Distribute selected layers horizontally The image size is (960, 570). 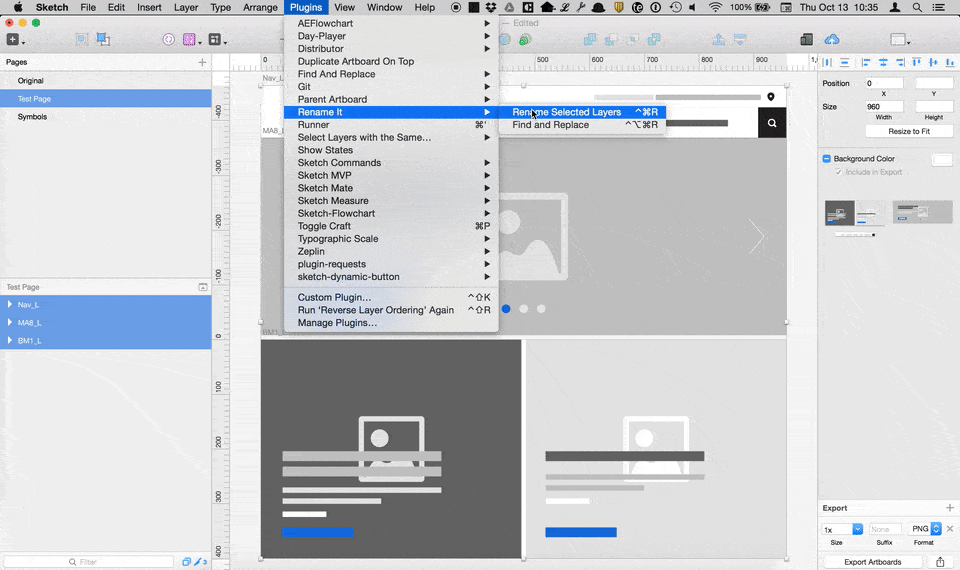point(827,62)
